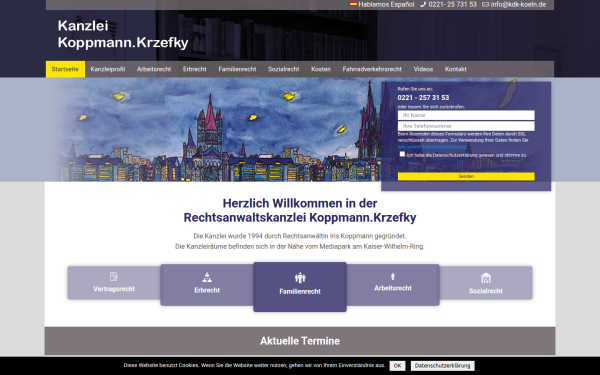Click the yellow Senden button
Image resolution: width=600 pixels, height=375 pixels.
(466, 176)
